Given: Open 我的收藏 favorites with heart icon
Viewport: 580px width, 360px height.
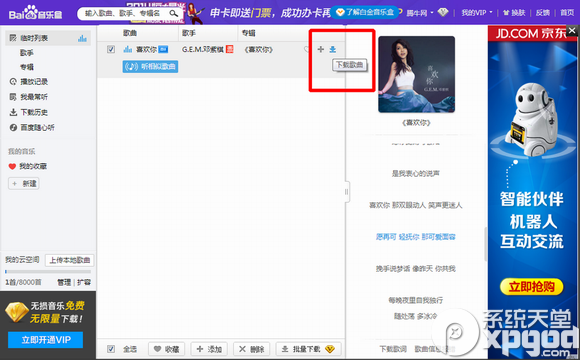Looking at the screenshot, I should click(28, 166).
